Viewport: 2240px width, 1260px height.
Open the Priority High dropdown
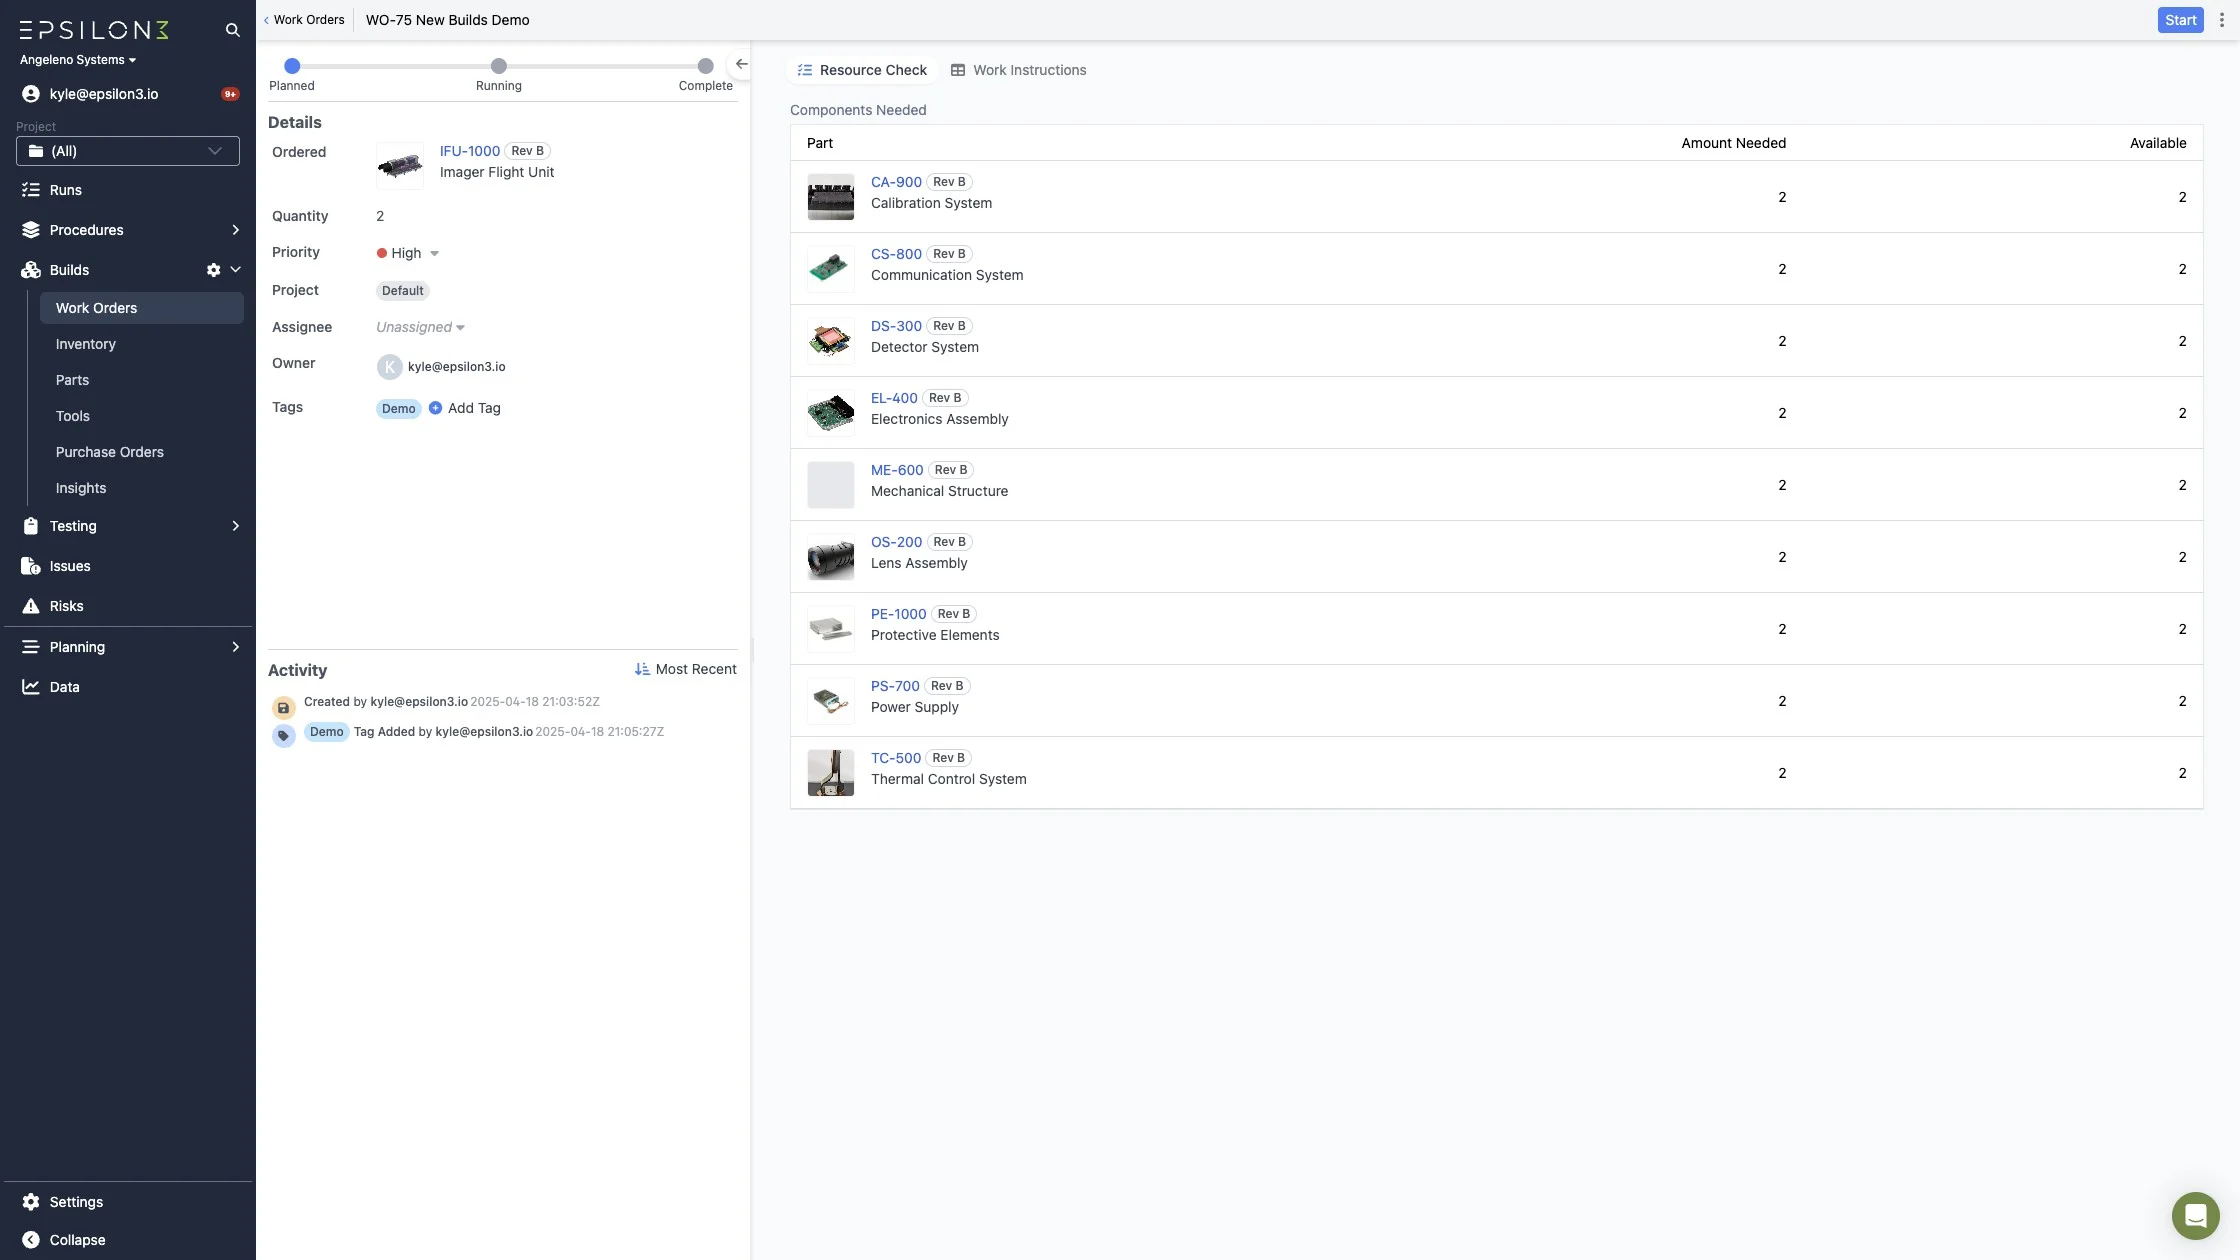(408, 253)
